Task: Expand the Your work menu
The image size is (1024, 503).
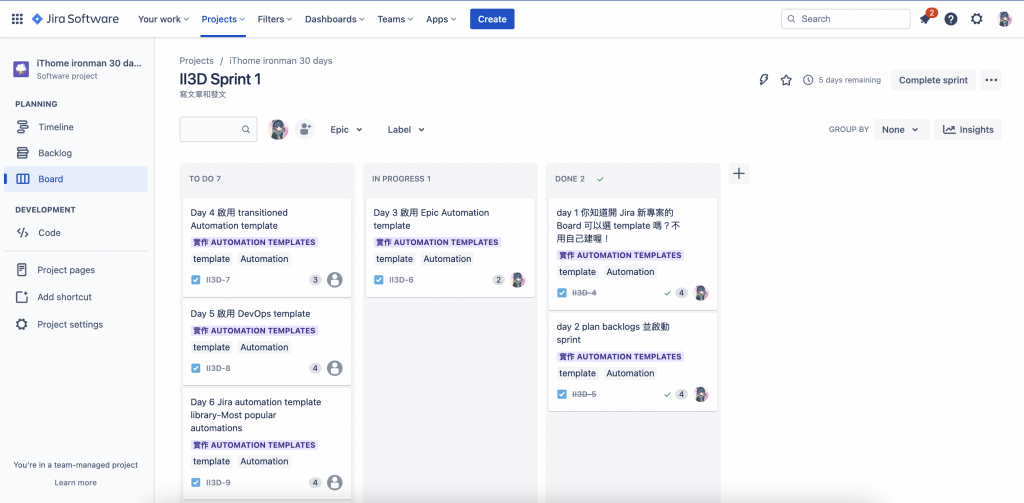Action: coord(163,19)
